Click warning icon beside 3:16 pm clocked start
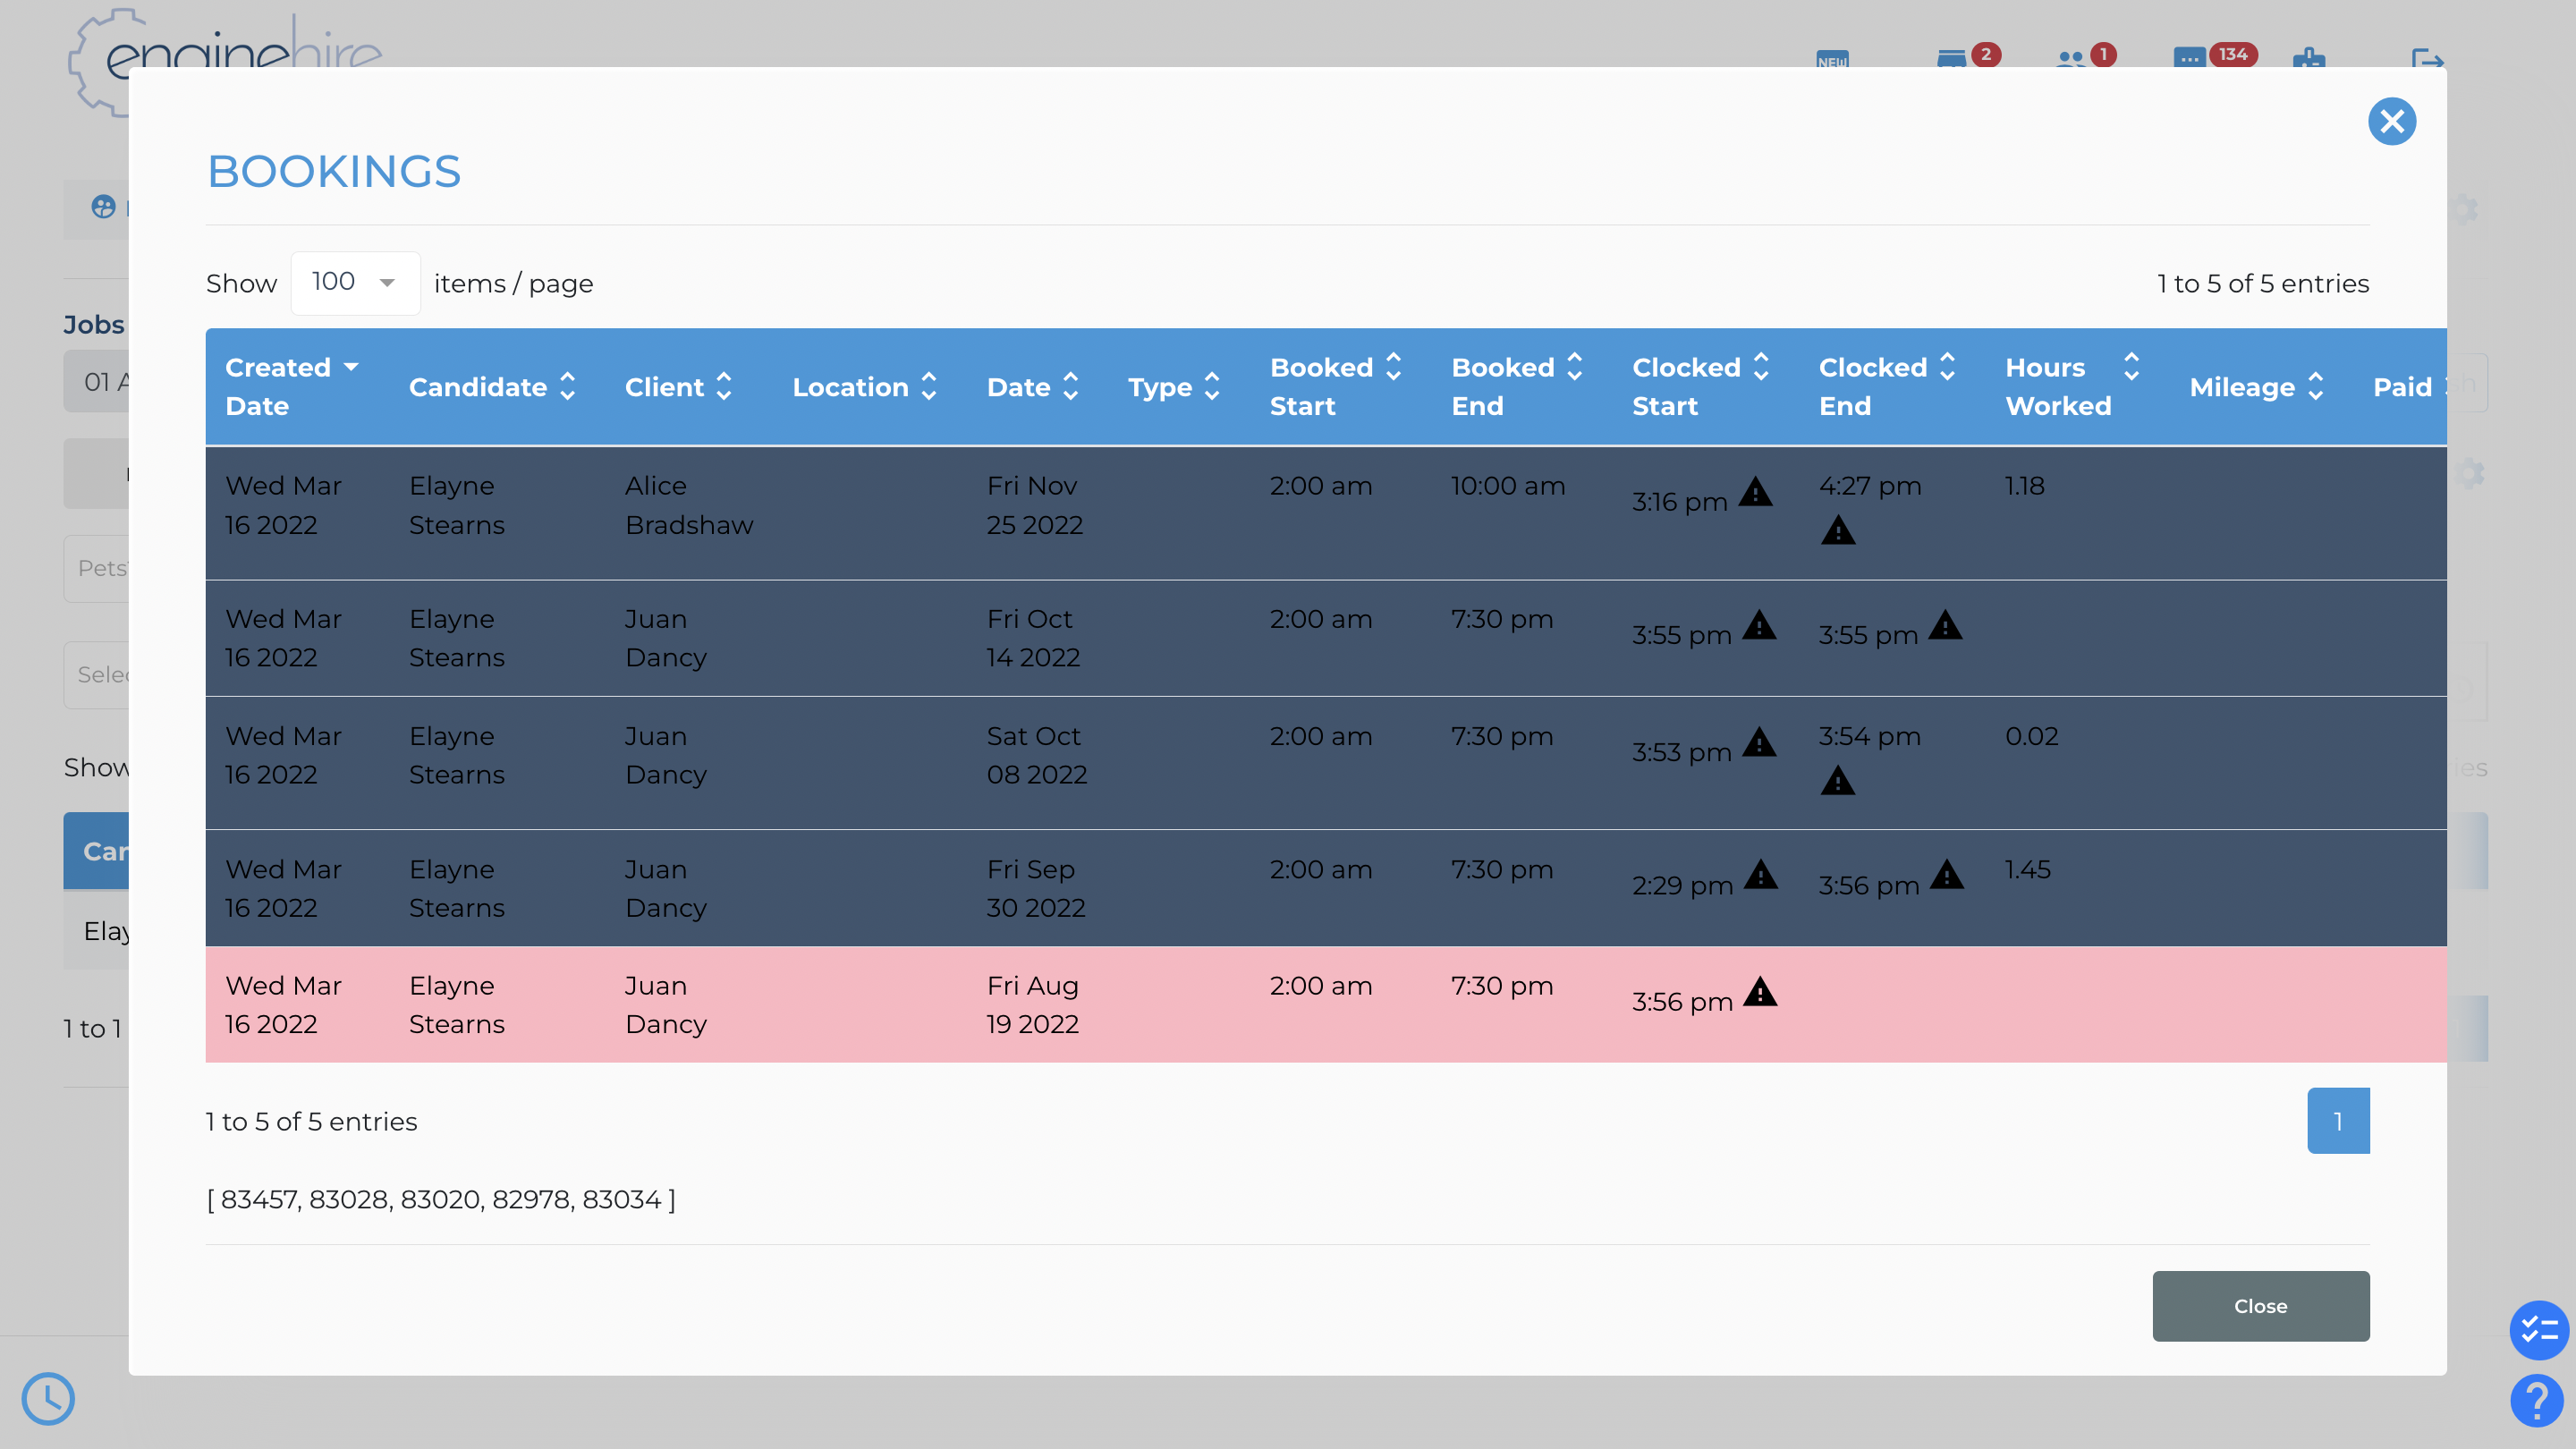This screenshot has height=1449, width=2576. (1755, 492)
